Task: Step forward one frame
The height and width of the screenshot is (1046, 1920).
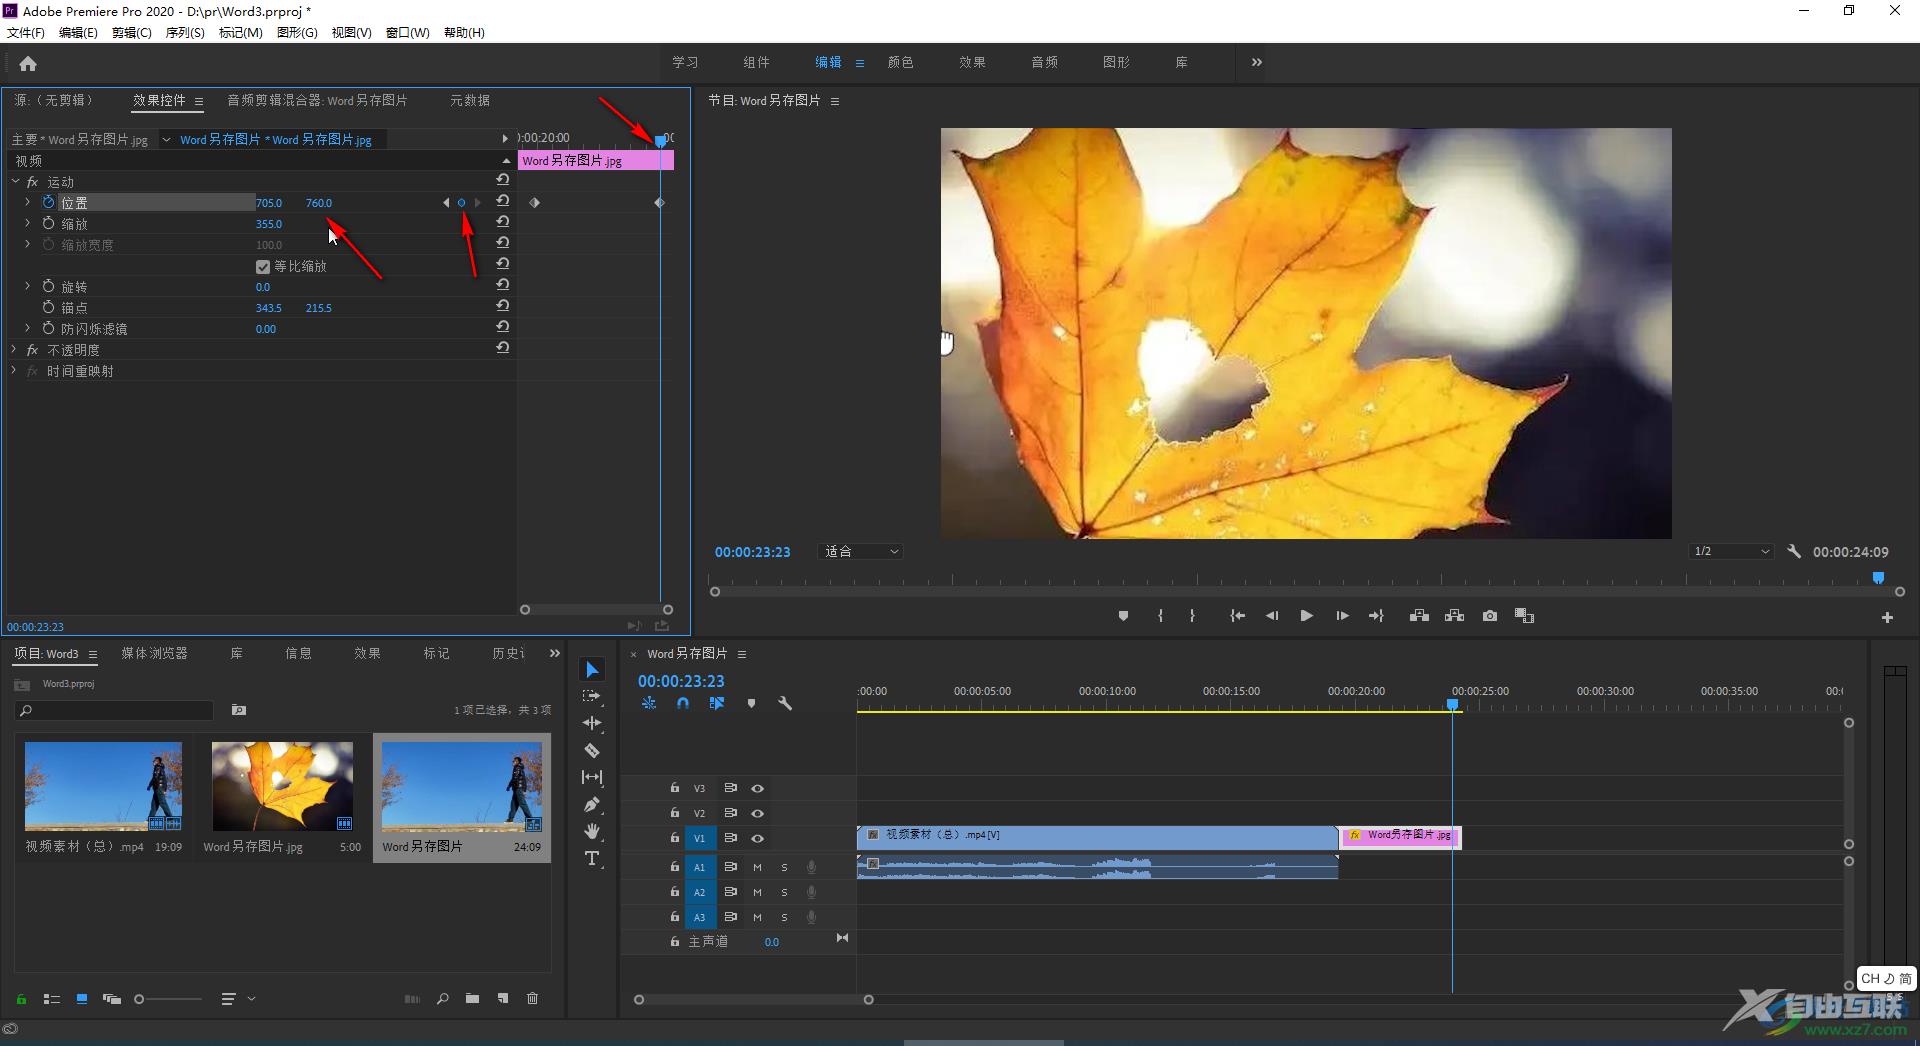Action: (x=1342, y=616)
